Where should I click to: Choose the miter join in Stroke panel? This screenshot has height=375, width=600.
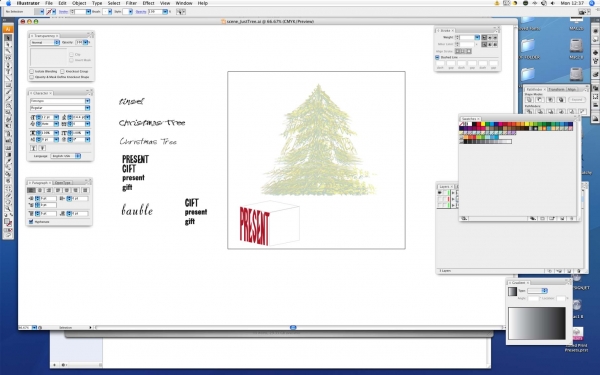484,44
